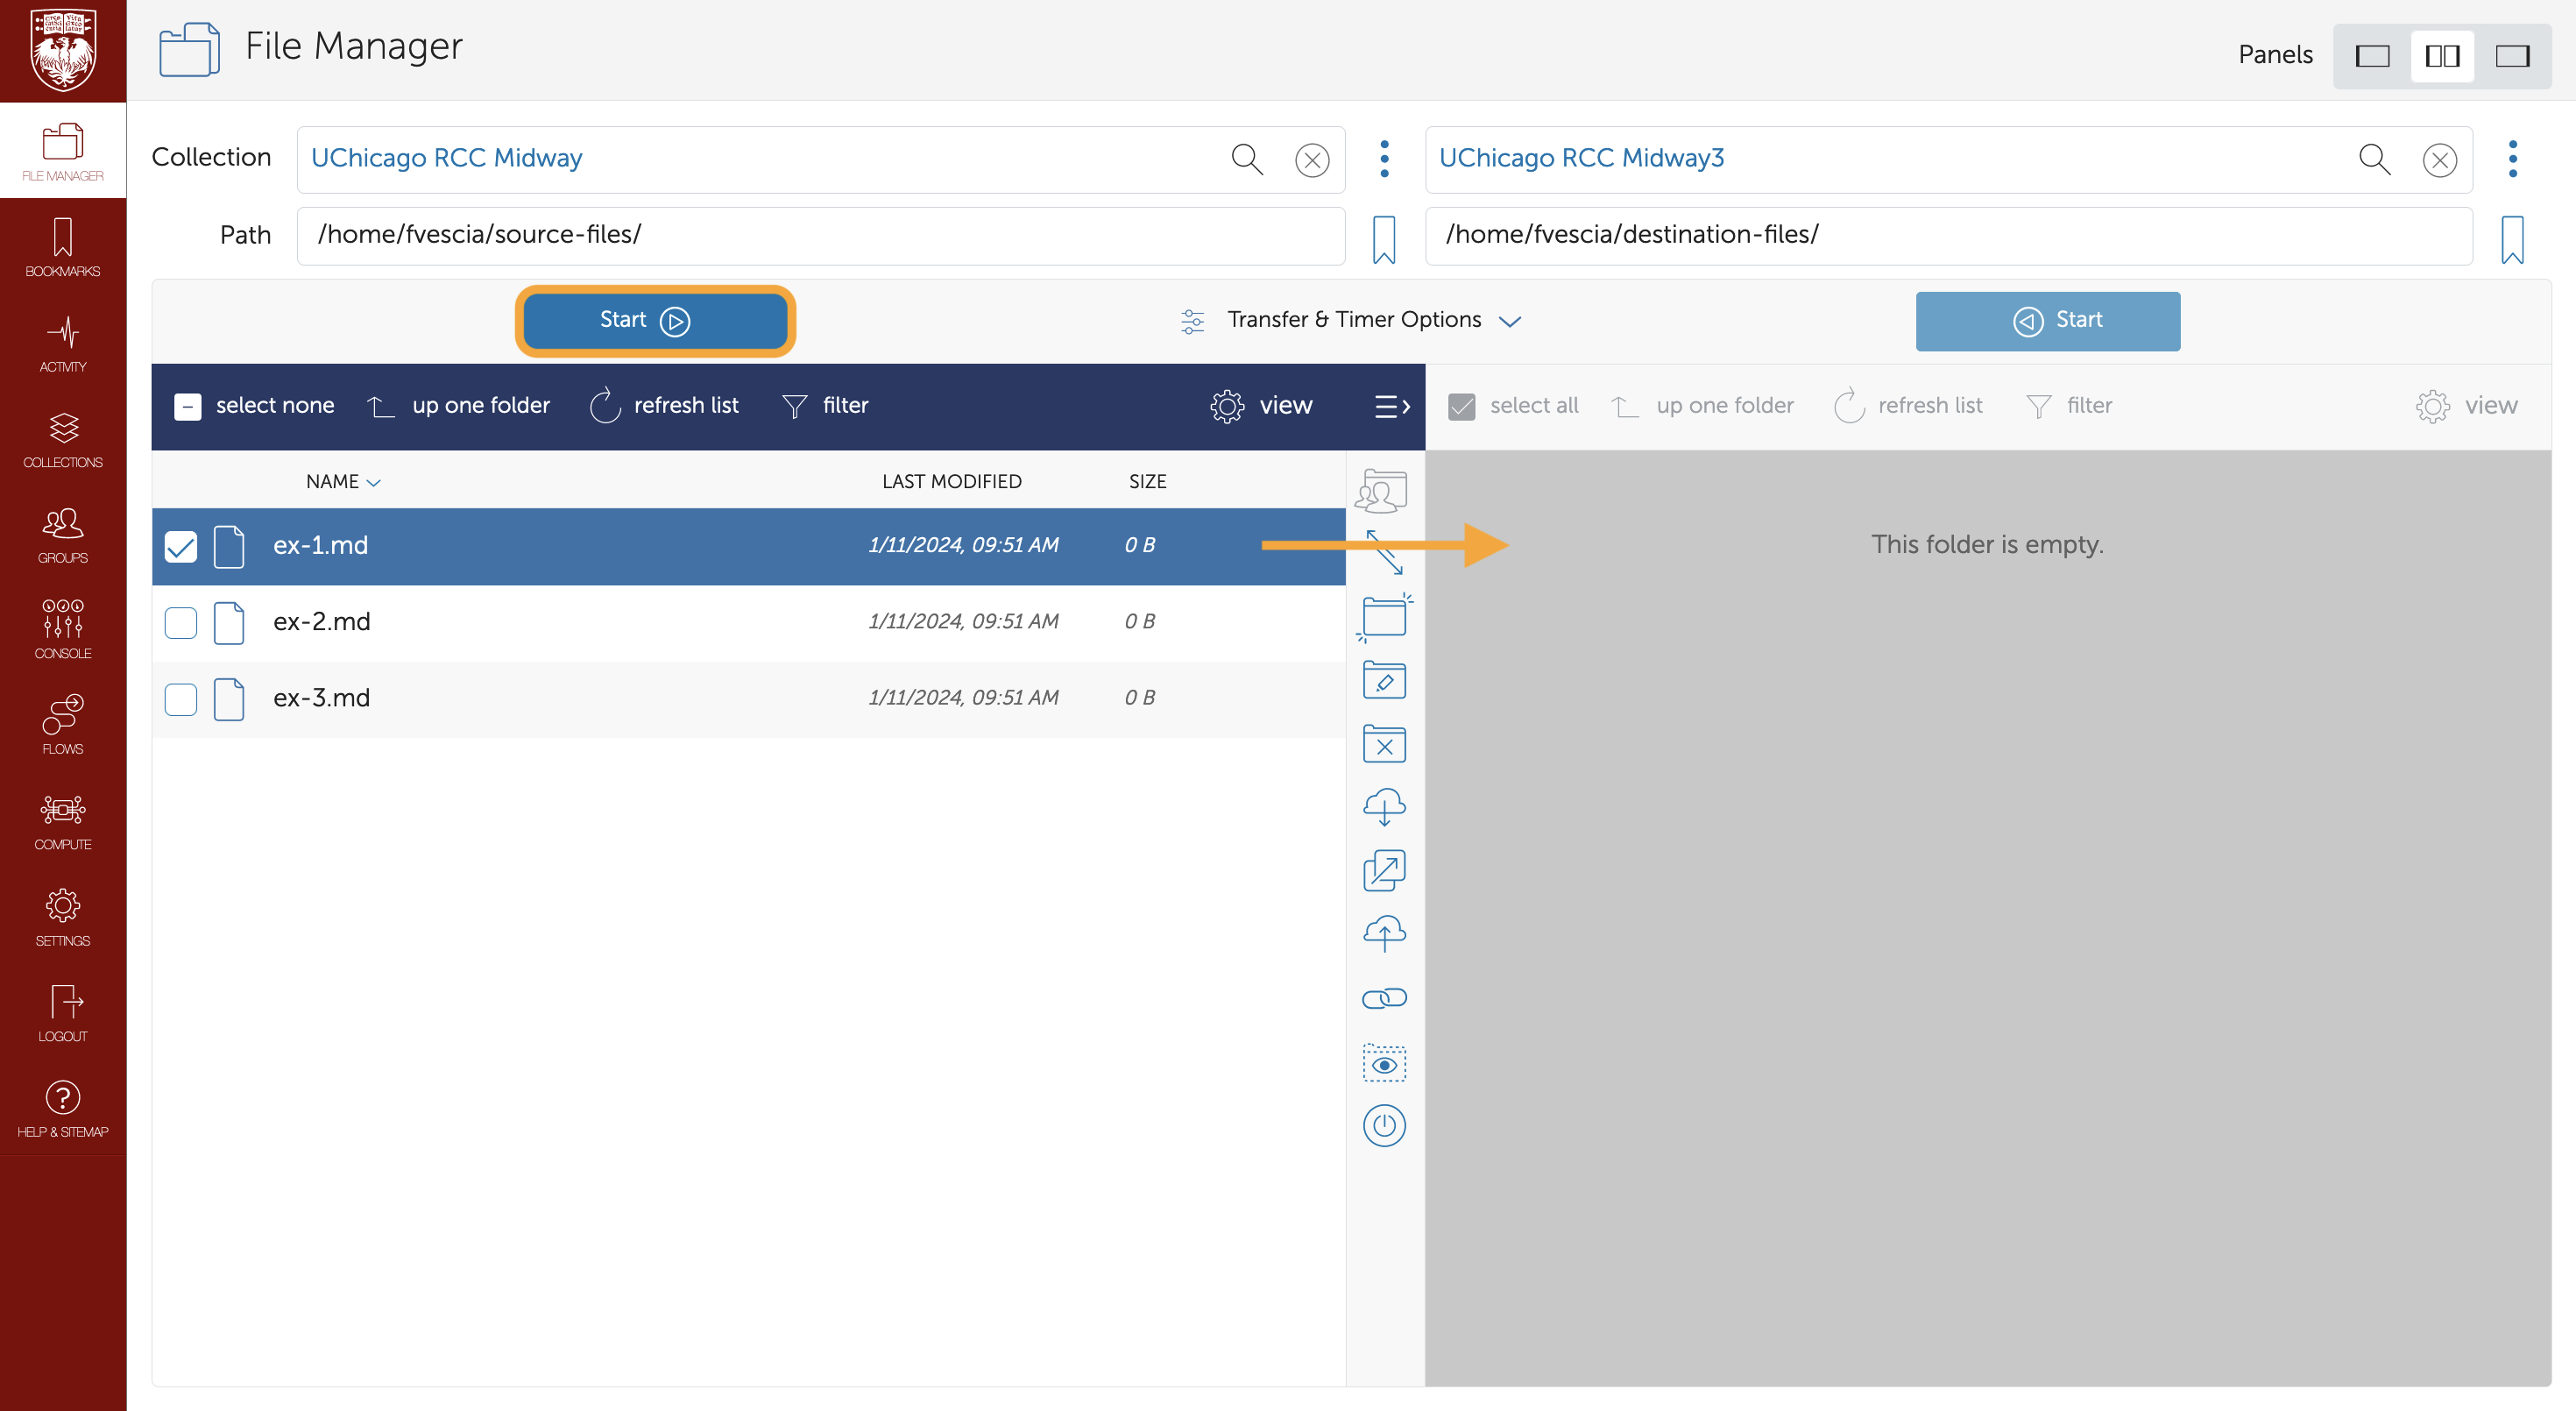Toggle select all in right panel
The width and height of the screenshot is (2576, 1411).
tap(1461, 406)
